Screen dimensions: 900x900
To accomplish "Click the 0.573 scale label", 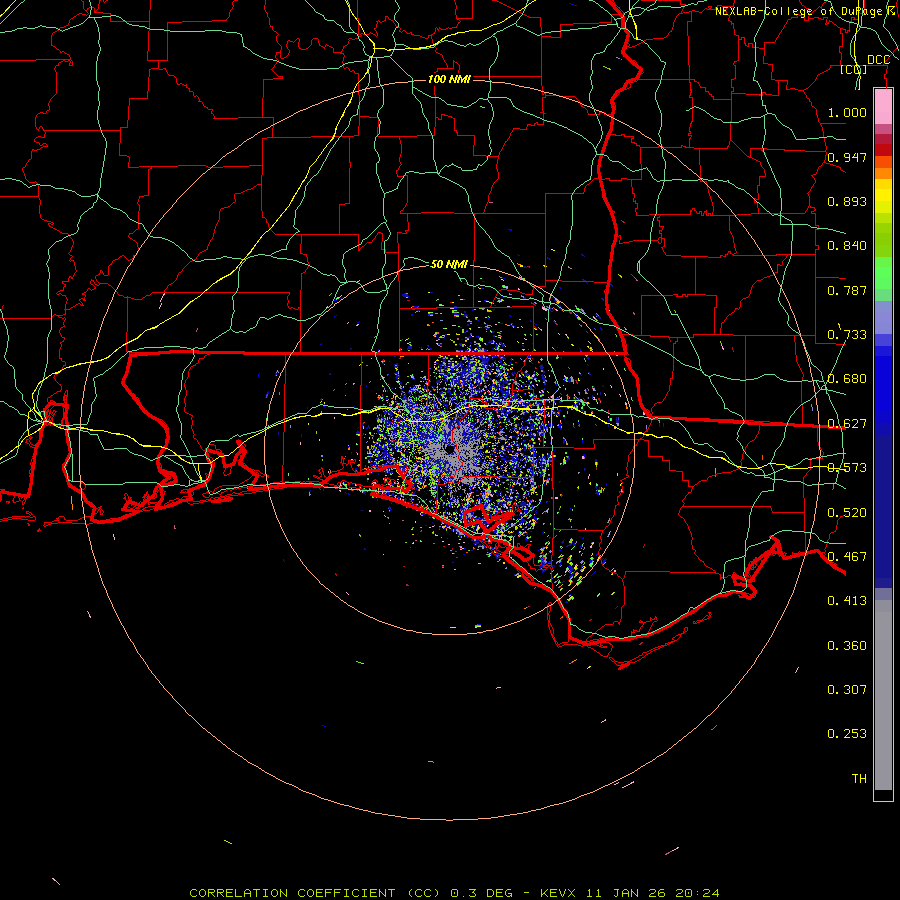I will tap(847, 468).
